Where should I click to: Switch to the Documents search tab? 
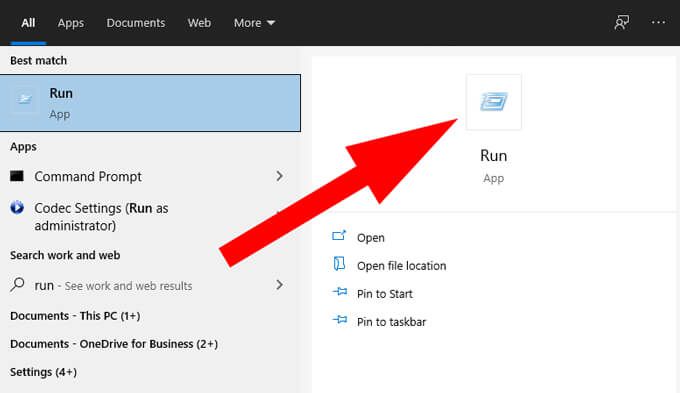136,23
